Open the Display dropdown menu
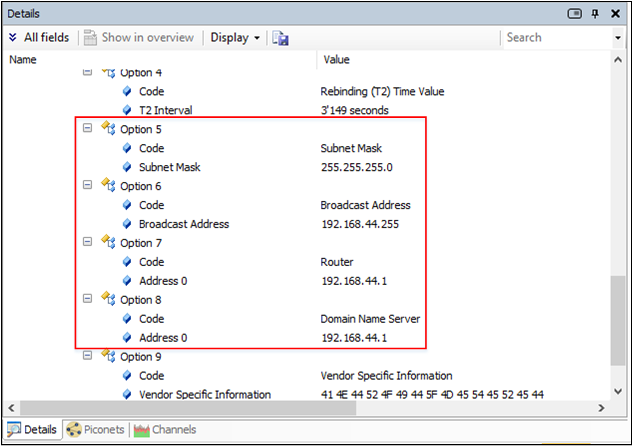This screenshot has height=446, width=633. coord(235,38)
